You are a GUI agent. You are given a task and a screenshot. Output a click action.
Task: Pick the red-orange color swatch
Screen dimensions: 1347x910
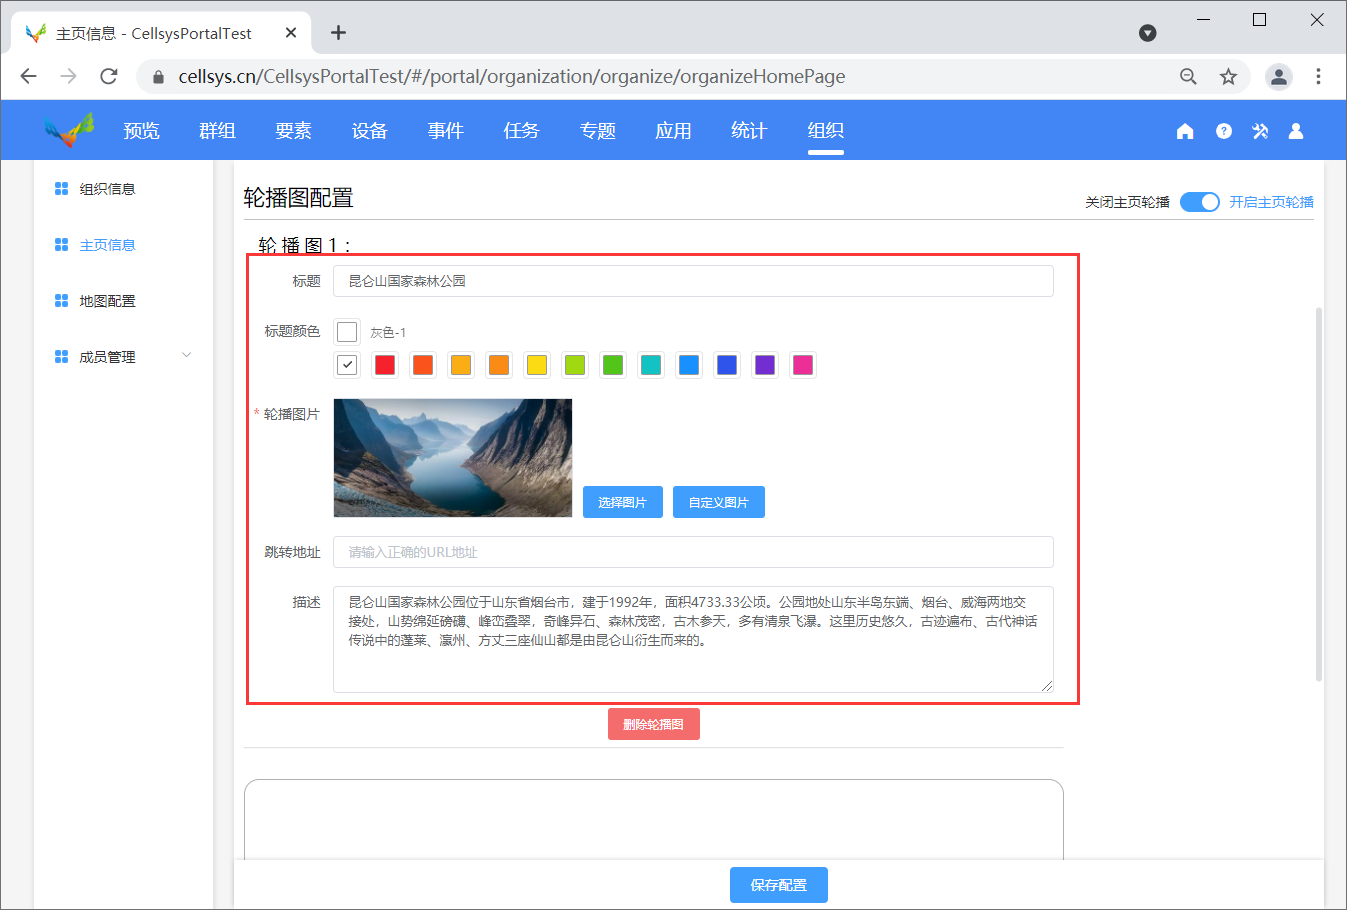pyautogui.click(x=423, y=365)
